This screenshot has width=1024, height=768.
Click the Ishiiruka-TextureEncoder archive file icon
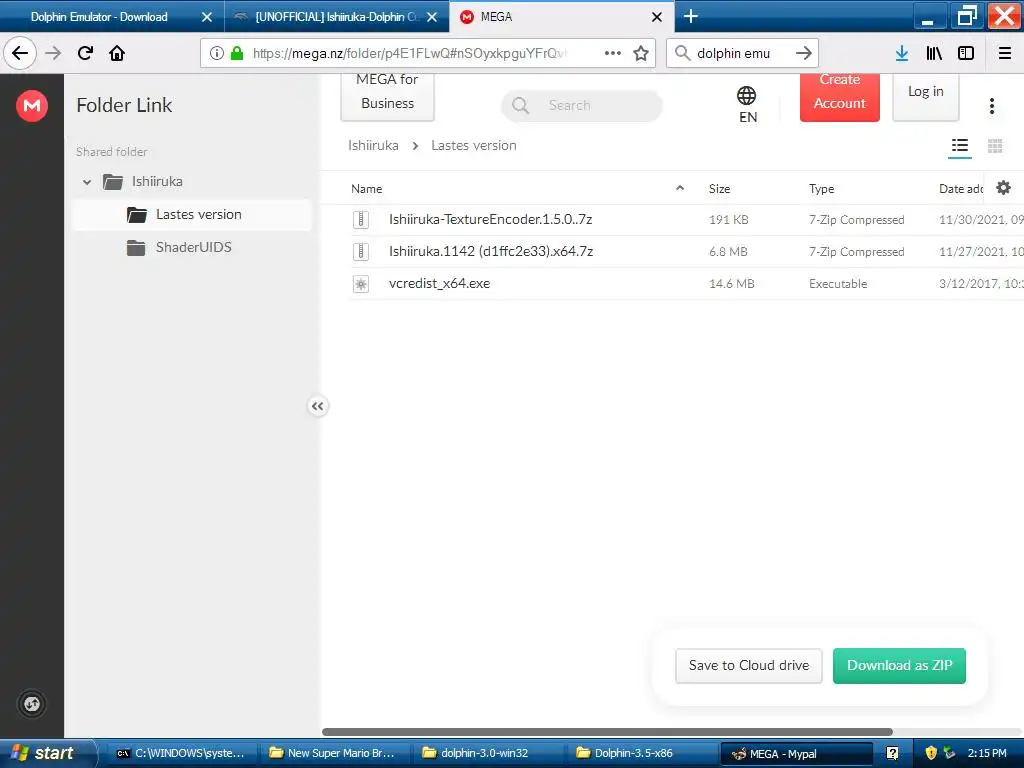360,219
